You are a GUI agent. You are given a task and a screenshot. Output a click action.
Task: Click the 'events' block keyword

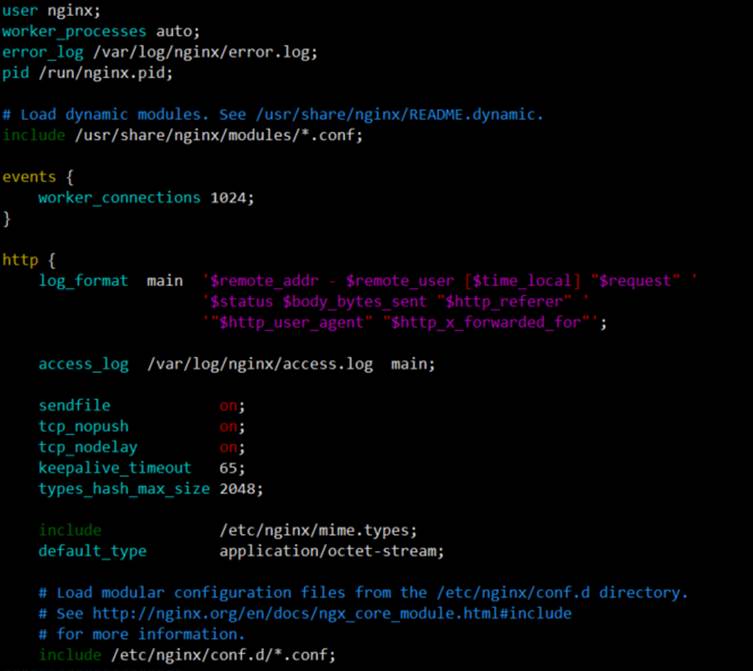[29, 177]
